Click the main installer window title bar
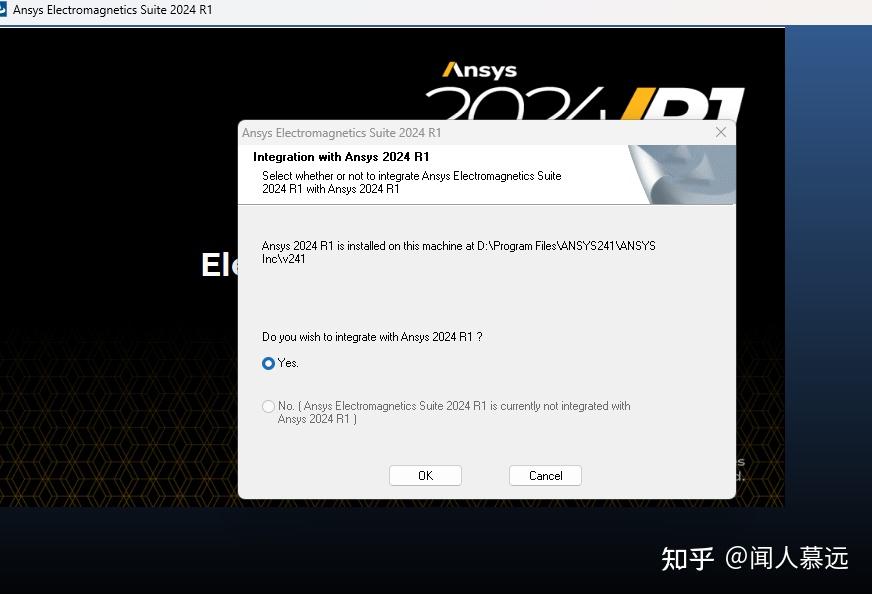 click(x=400, y=9)
